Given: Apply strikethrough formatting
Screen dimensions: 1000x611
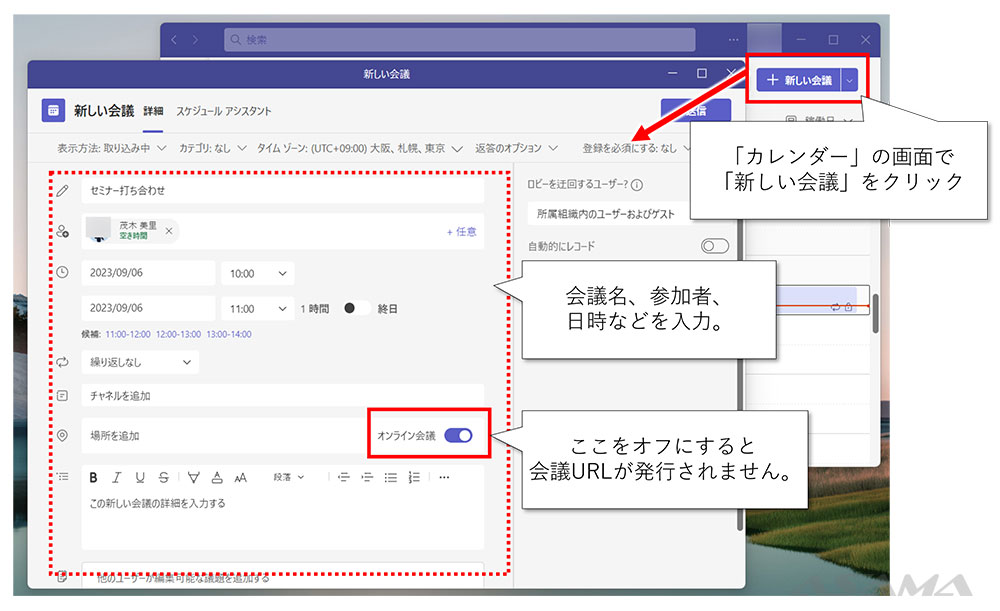Looking at the screenshot, I should tap(163, 478).
